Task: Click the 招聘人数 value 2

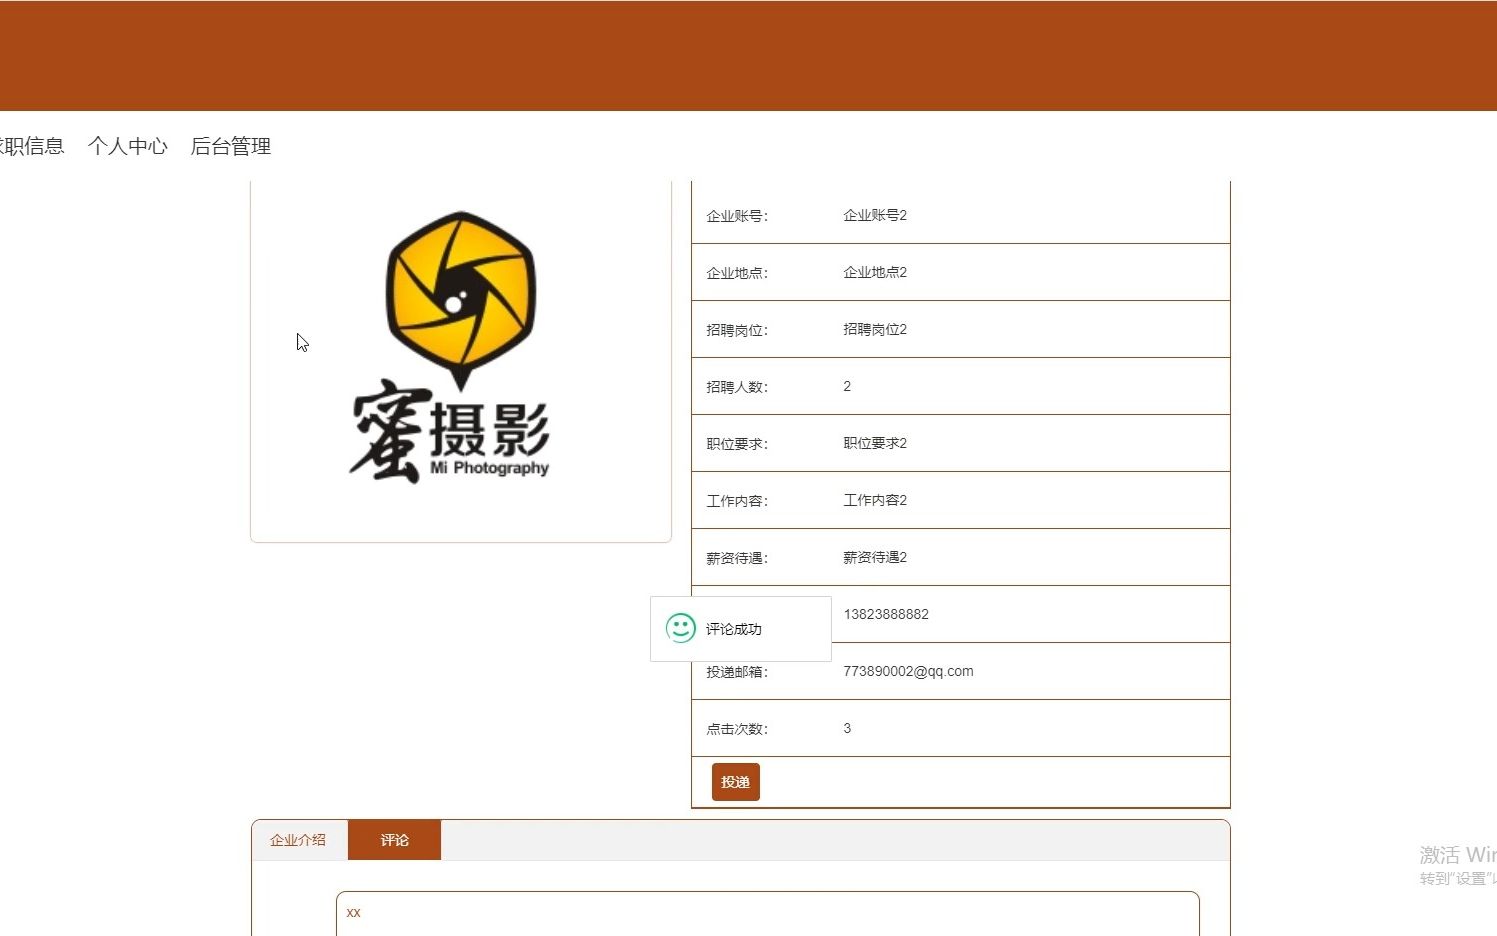Action: pos(847,386)
